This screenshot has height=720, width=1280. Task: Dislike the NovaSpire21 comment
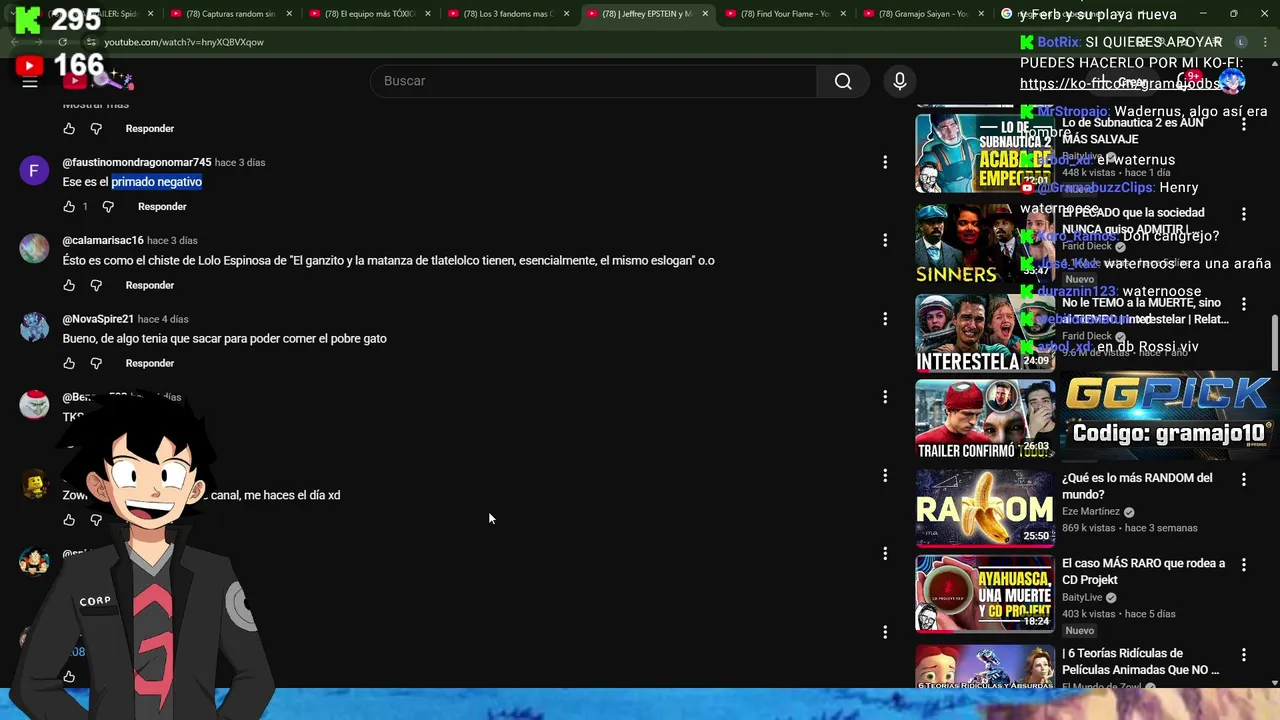[96, 364]
